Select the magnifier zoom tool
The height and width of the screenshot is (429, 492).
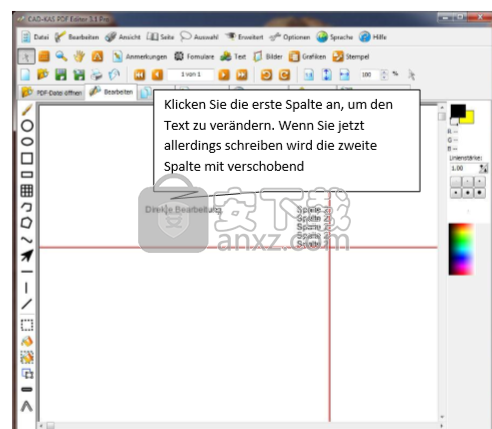coord(61,56)
